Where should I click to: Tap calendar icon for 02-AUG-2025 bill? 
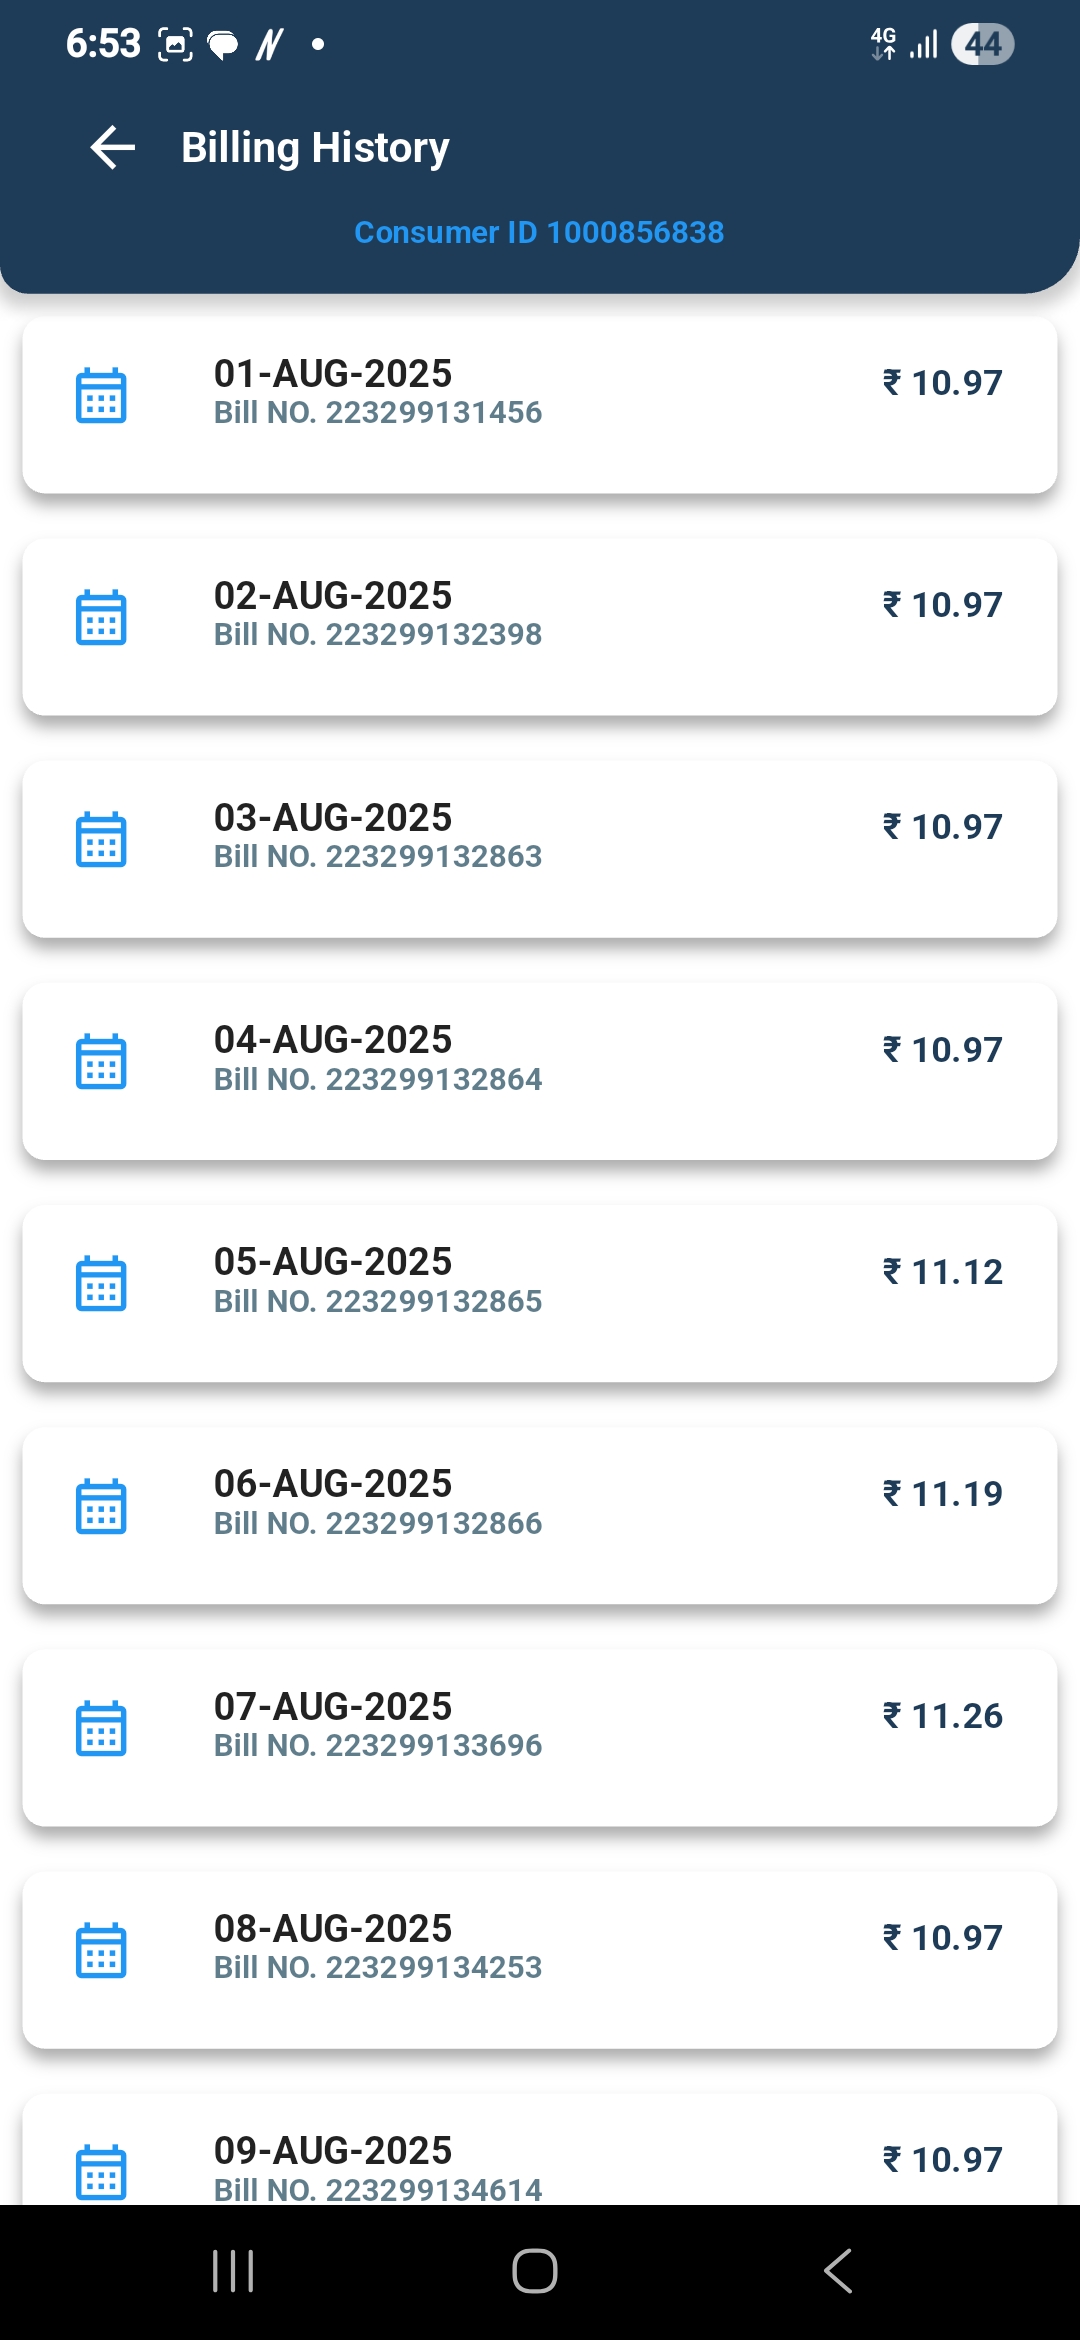click(101, 617)
